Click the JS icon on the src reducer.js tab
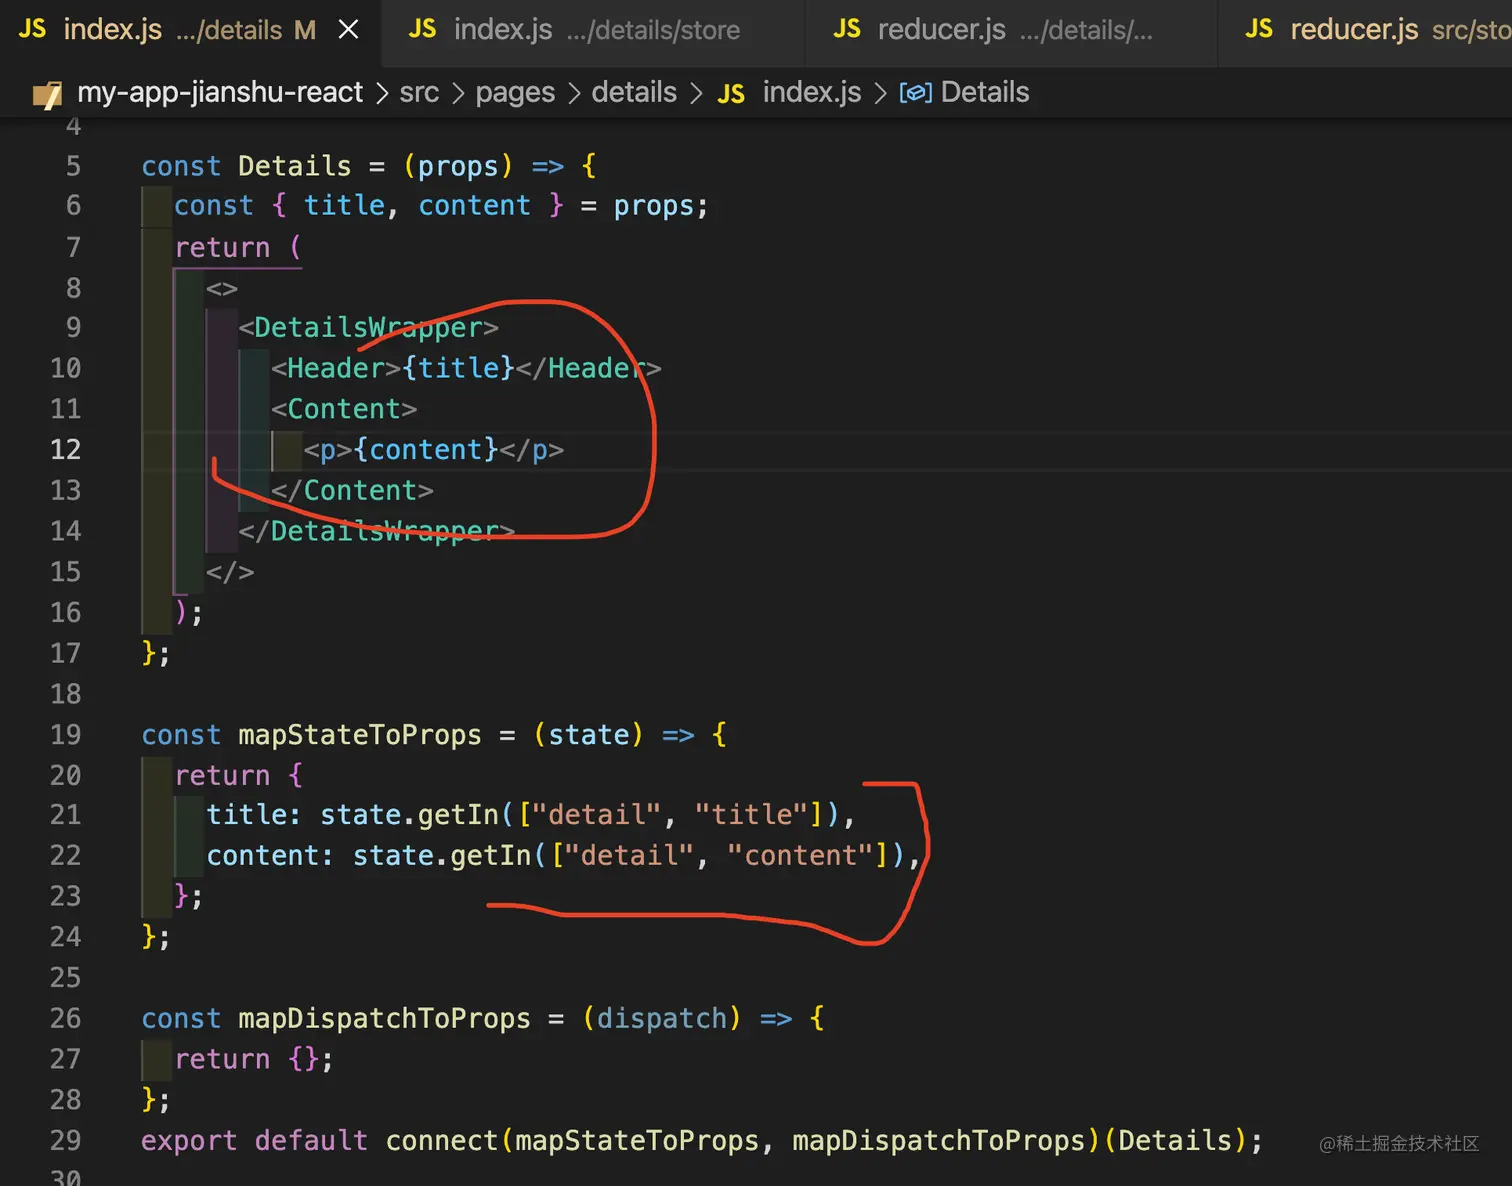This screenshot has height=1186, width=1512. tap(1258, 29)
